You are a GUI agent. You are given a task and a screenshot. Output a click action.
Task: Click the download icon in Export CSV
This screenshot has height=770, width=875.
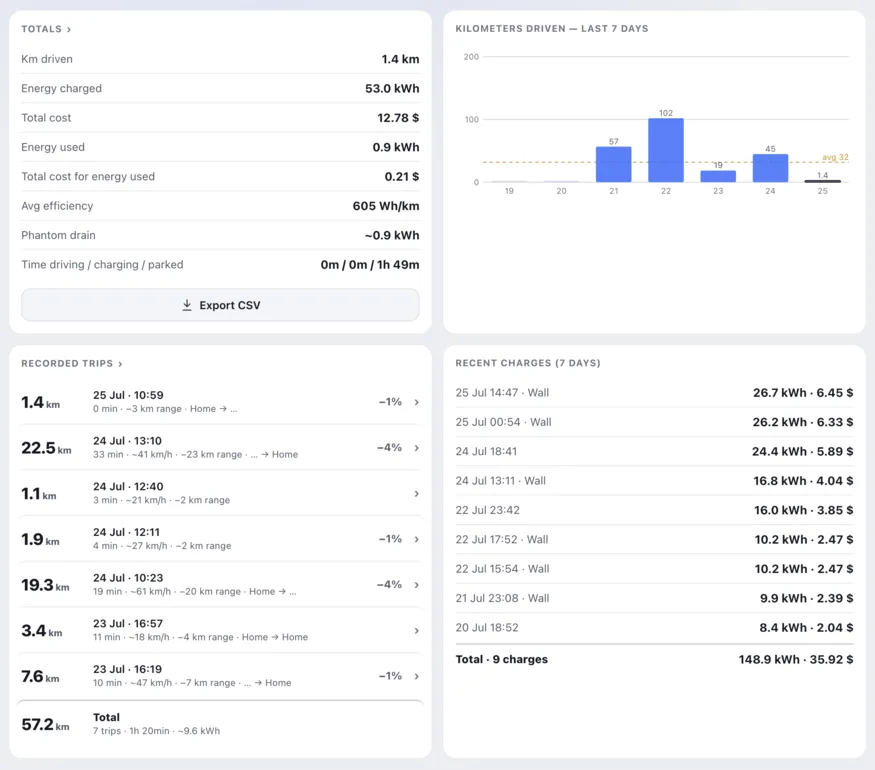[x=187, y=305]
